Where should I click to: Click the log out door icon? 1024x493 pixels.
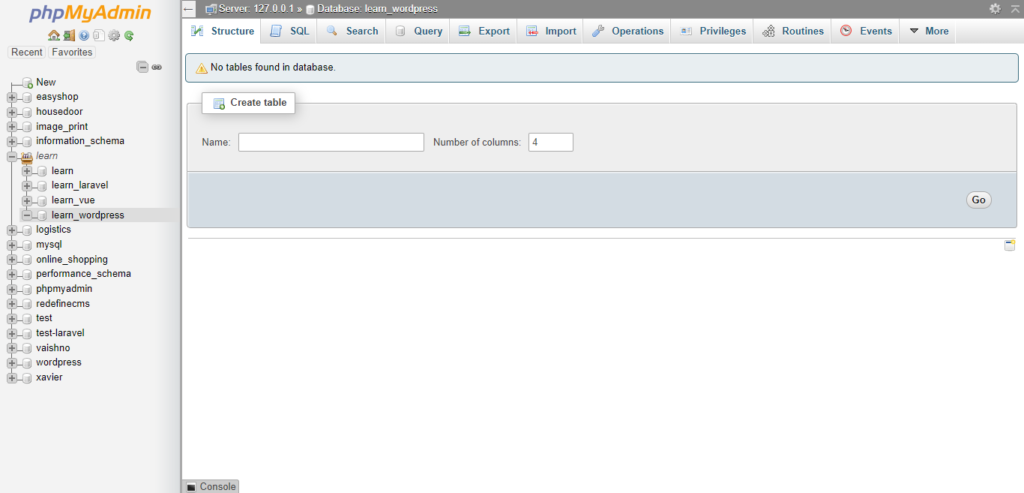[x=69, y=36]
